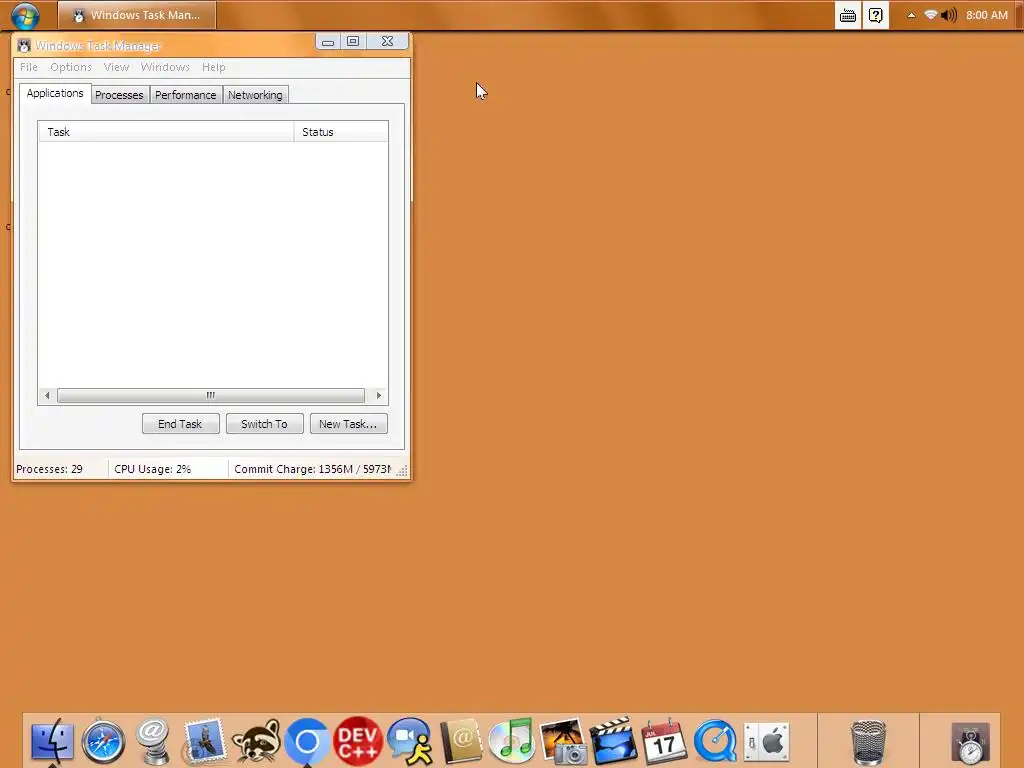This screenshot has height=768, width=1024.
Task: Open the stopwatch camera icon in dock
Action: point(970,742)
